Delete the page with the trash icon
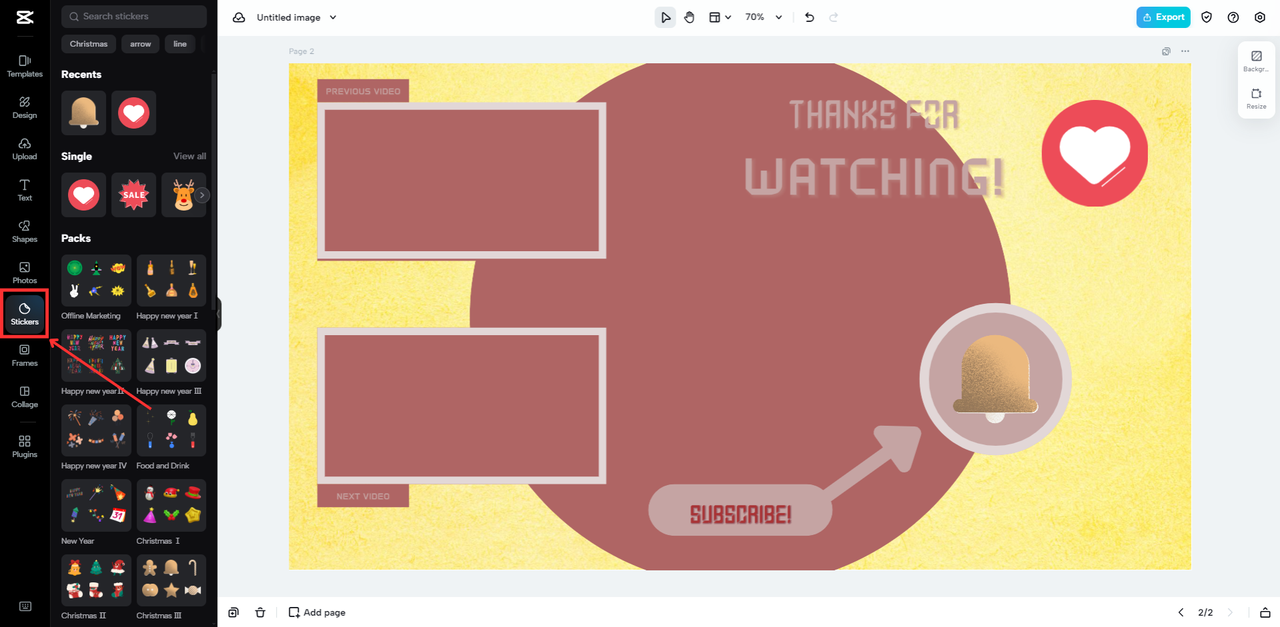 tap(260, 612)
